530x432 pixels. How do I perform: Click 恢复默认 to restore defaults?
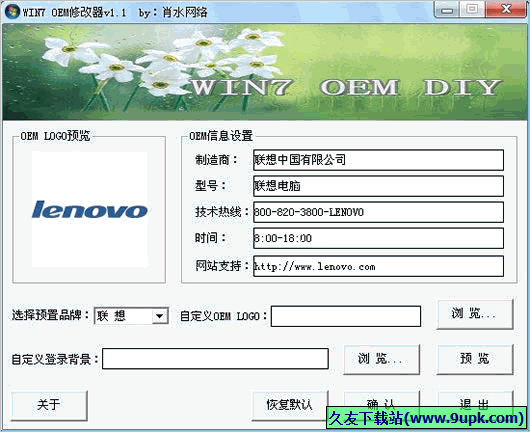[290, 405]
